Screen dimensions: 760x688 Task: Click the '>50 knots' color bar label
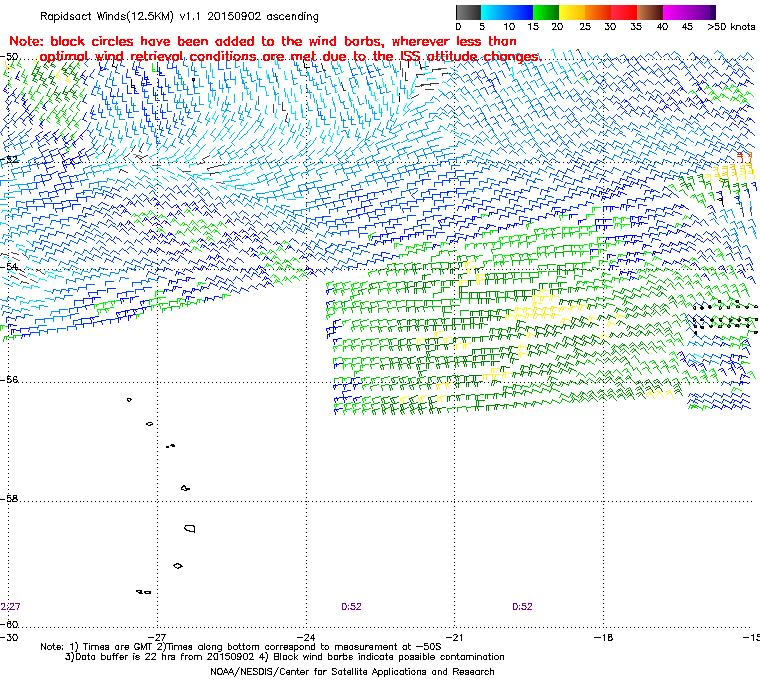(x=731, y=27)
